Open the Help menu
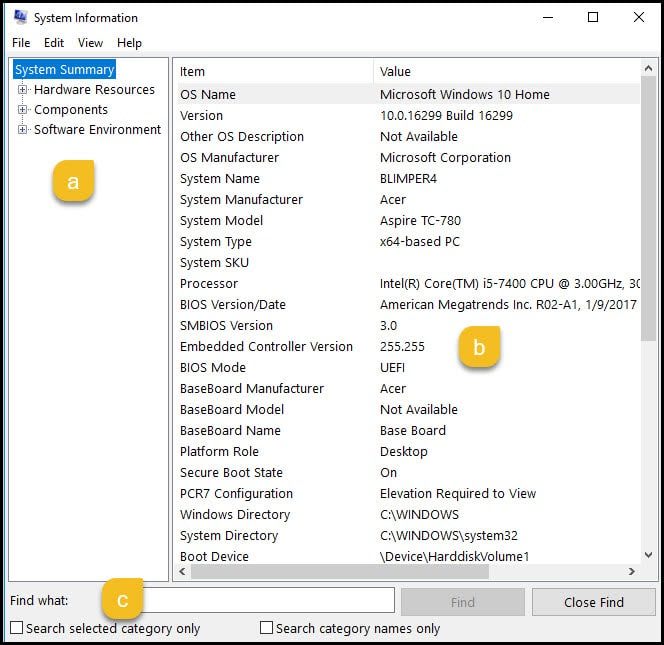The height and width of the screenshot is (645, 664). pos(129,43)
